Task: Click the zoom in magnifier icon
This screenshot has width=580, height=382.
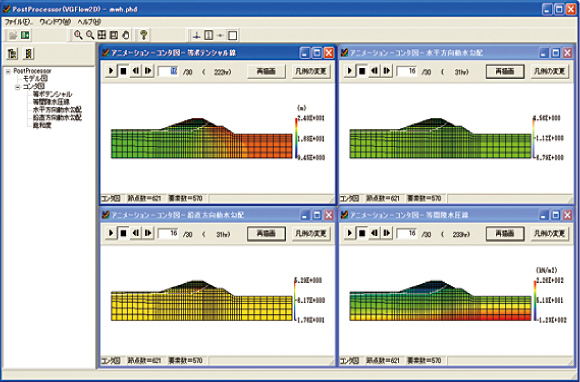Action: (78, 35)
